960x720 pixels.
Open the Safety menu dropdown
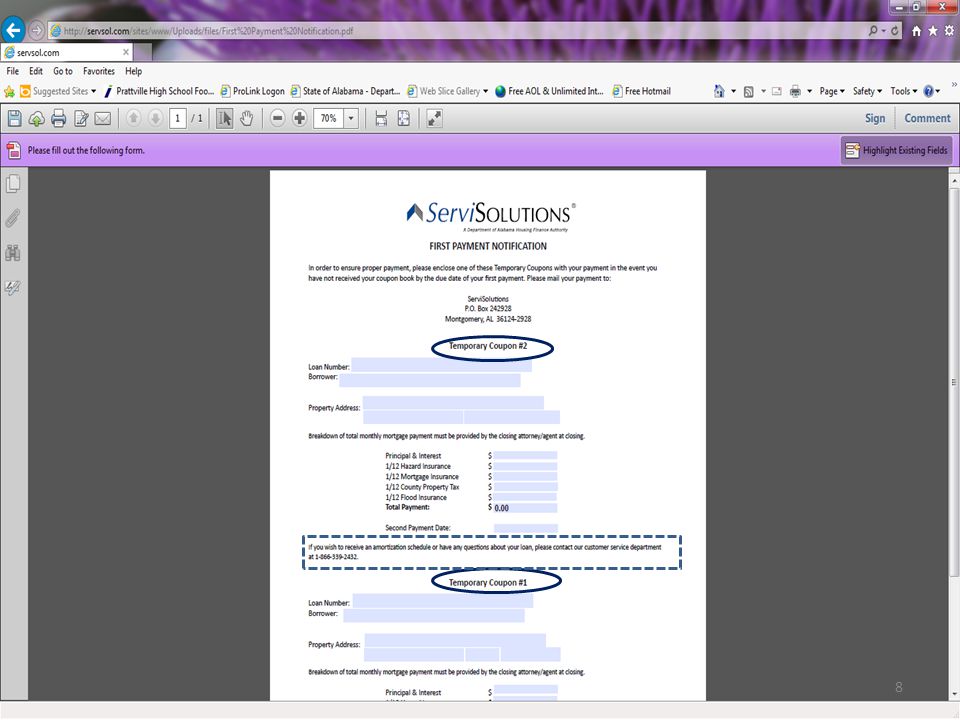[868, 91]
